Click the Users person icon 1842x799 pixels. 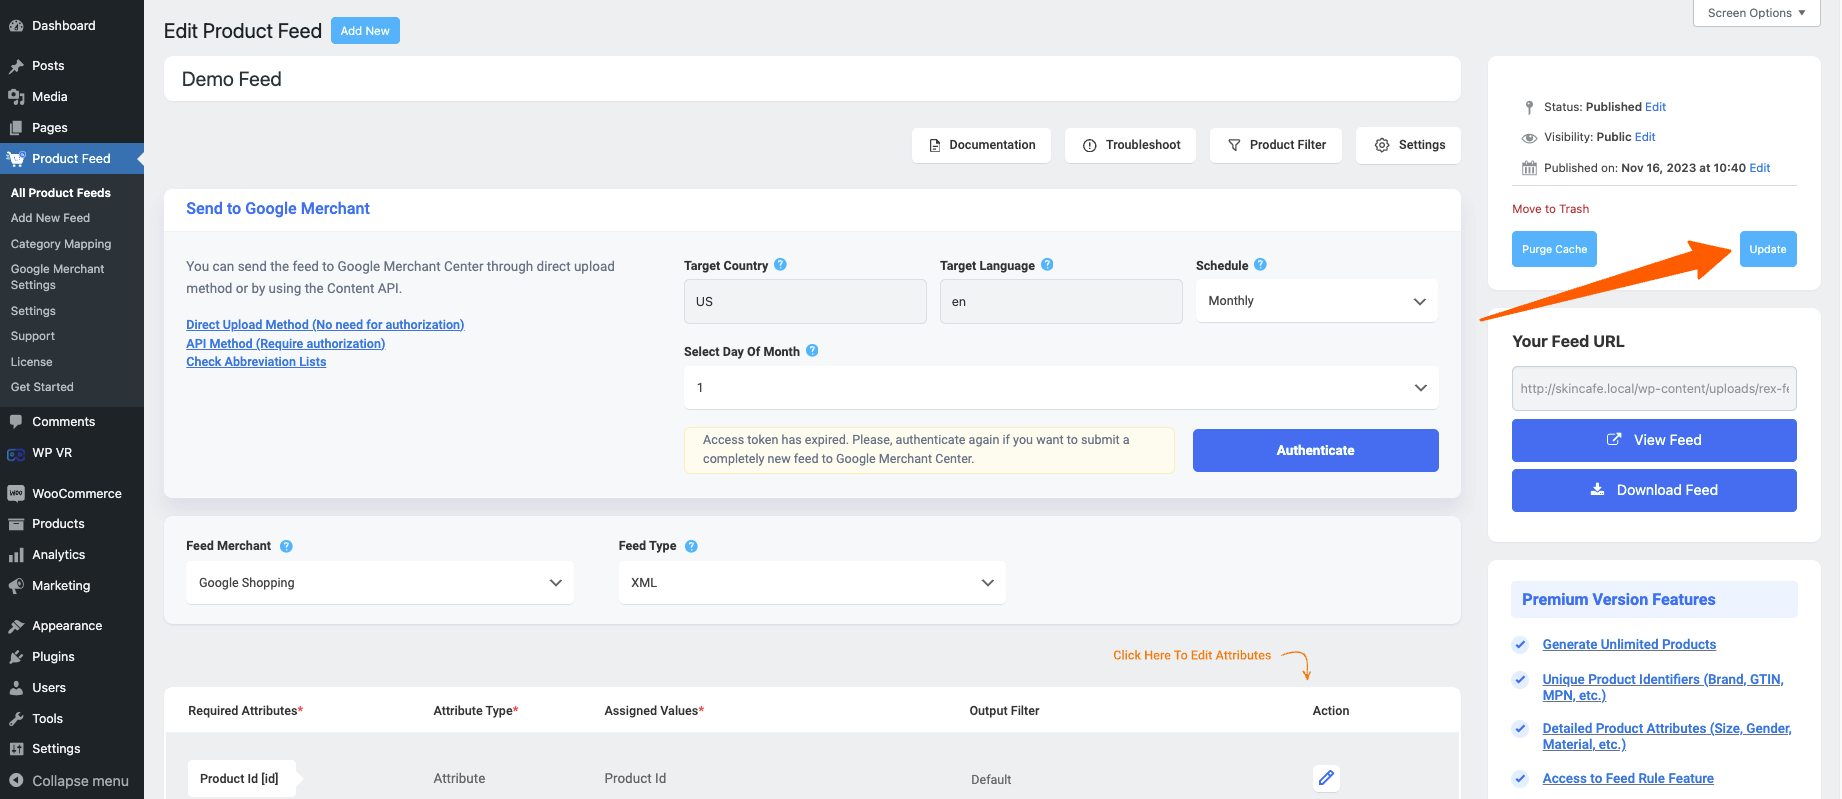(x=16, y=688)
